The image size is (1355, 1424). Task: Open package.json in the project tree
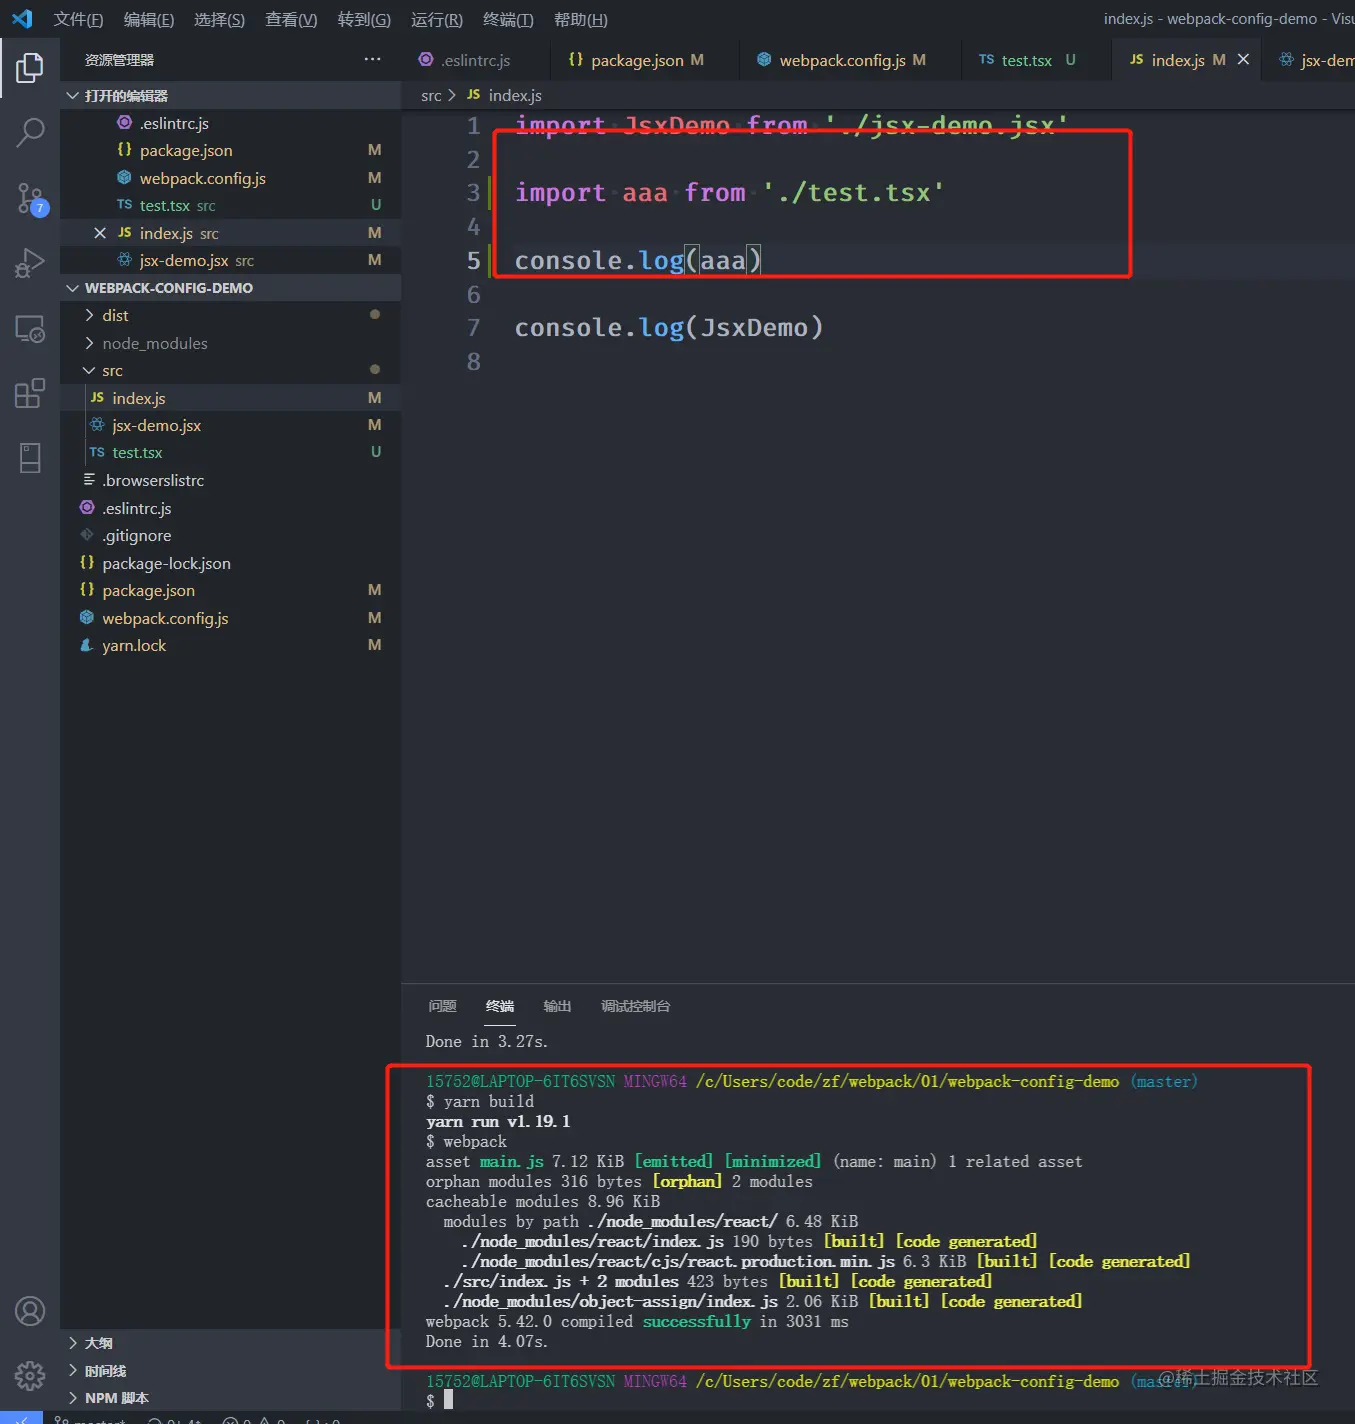click(230, 590)
